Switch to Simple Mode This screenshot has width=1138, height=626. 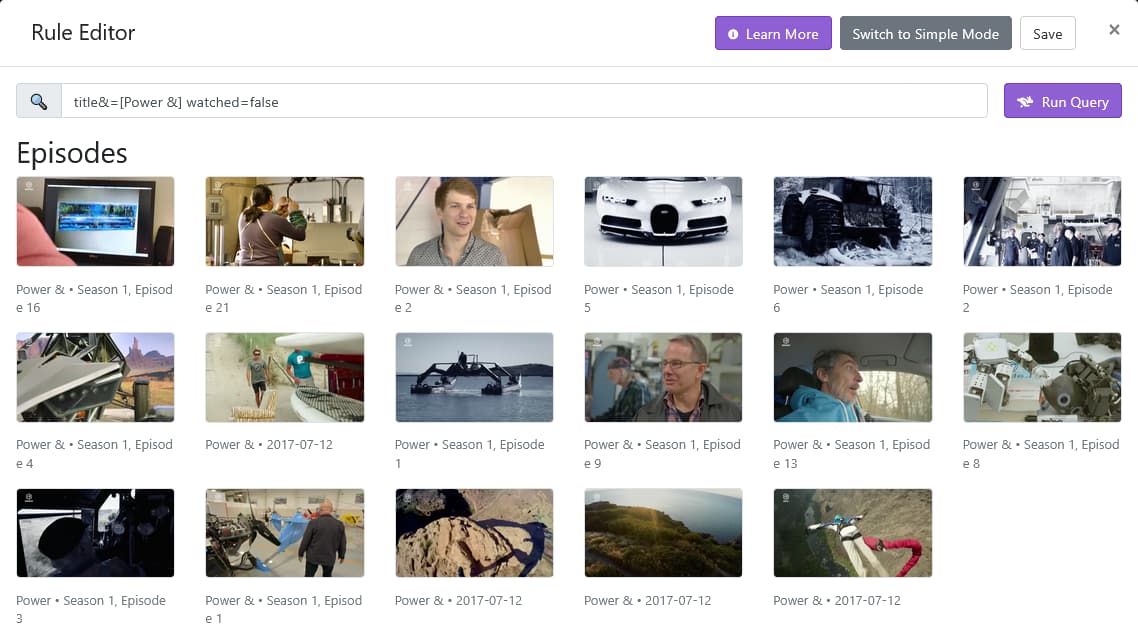pos(925,34)
